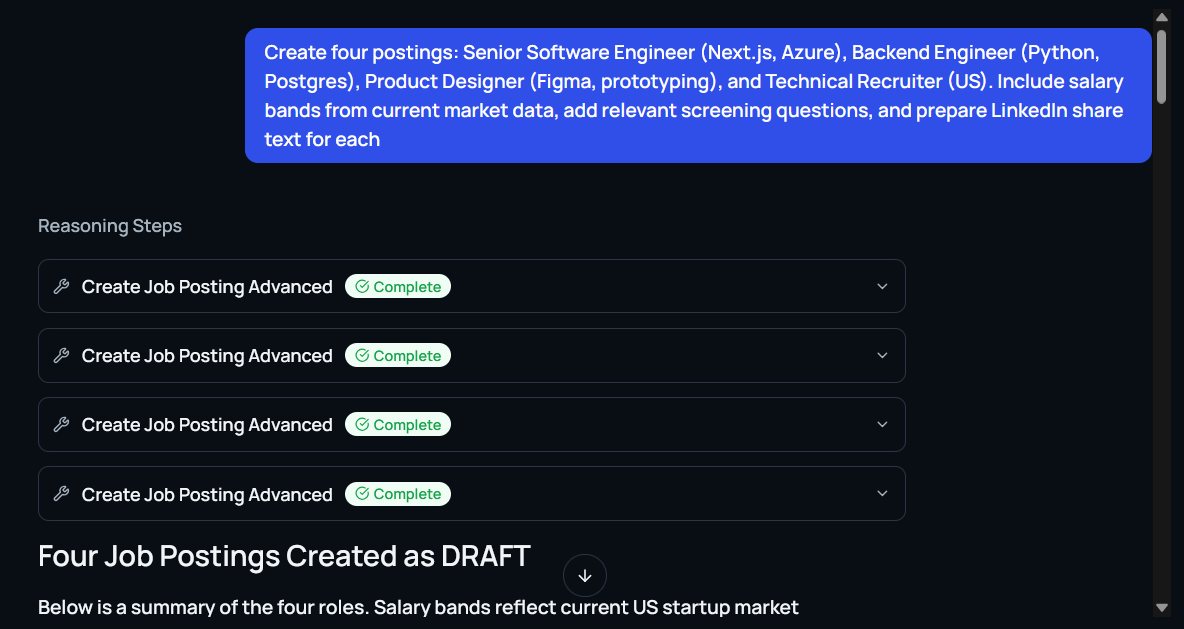
Task: Click the third step's Complete status badge
Action: 398,425
